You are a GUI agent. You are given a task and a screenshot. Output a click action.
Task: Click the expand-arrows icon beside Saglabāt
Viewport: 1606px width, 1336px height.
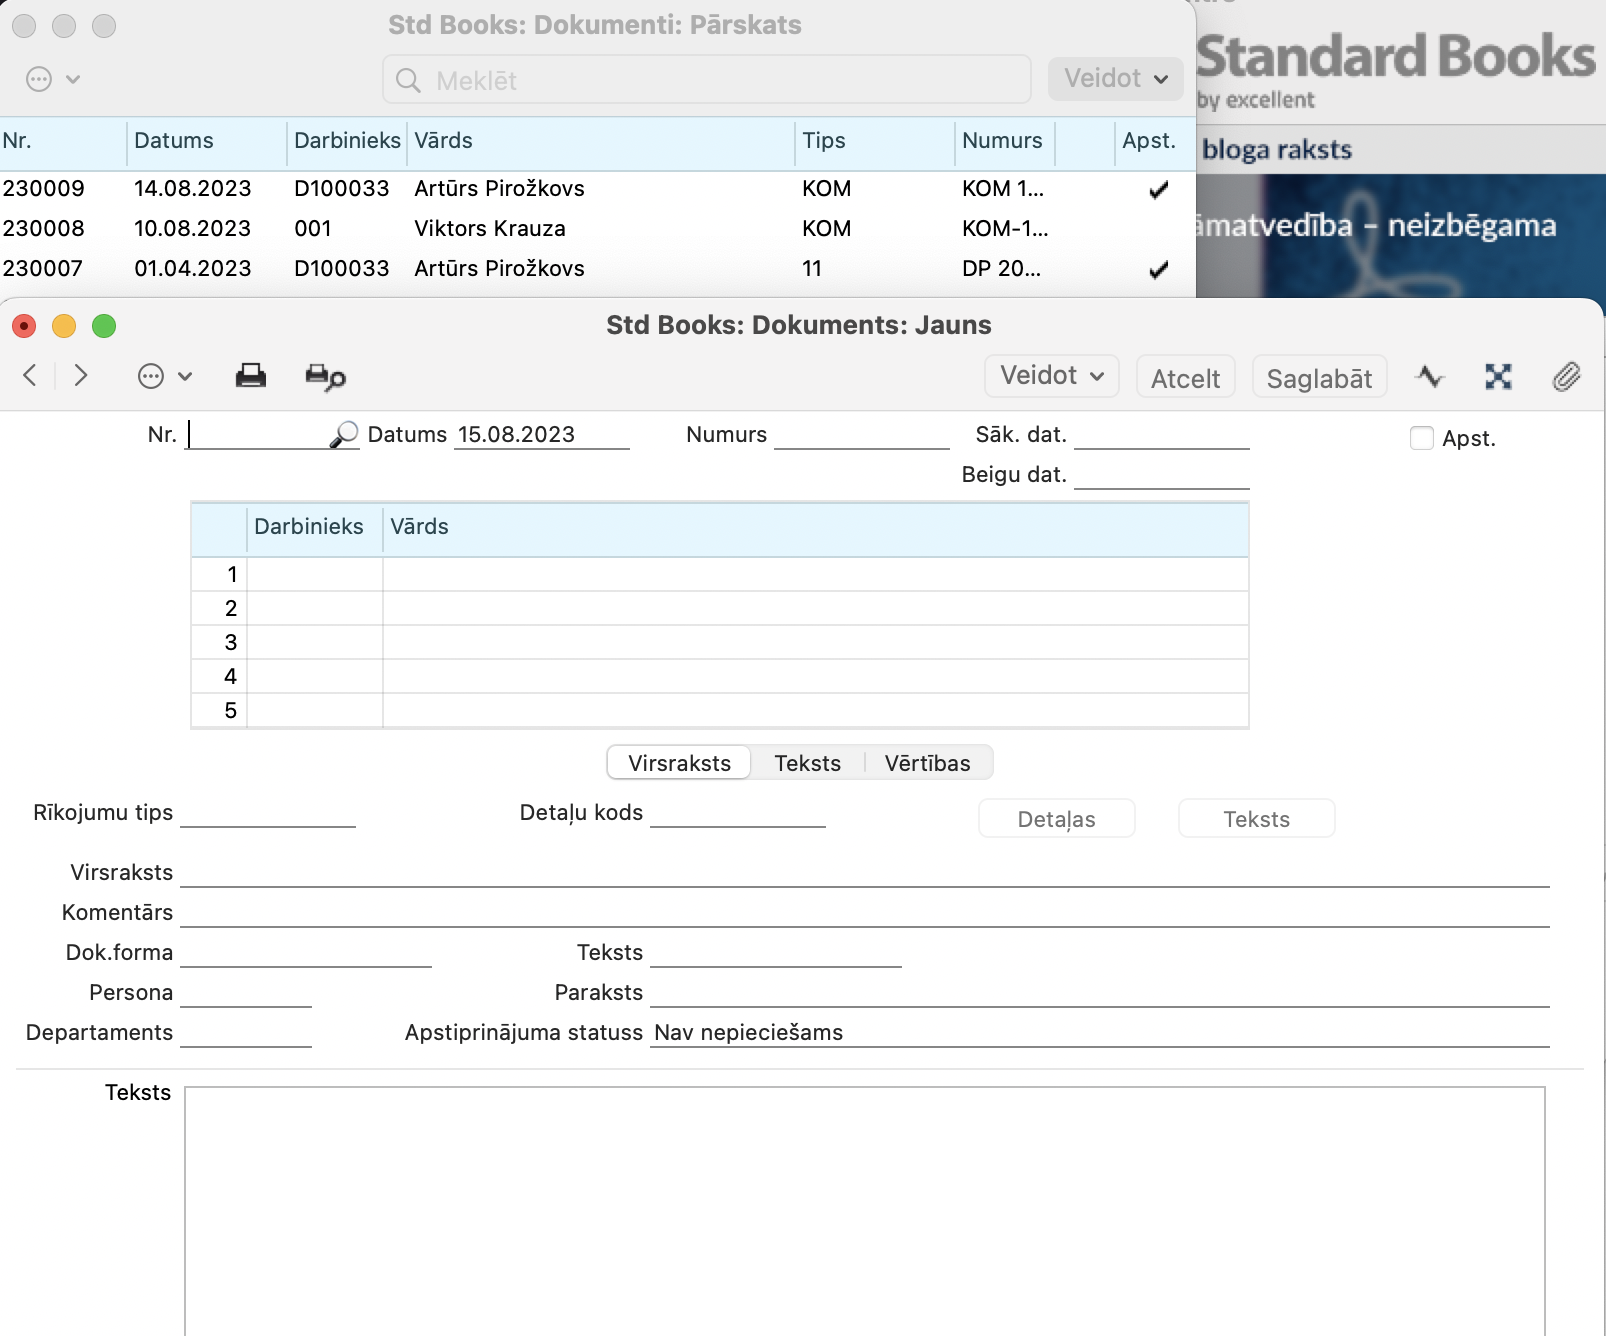(1497, 377)
